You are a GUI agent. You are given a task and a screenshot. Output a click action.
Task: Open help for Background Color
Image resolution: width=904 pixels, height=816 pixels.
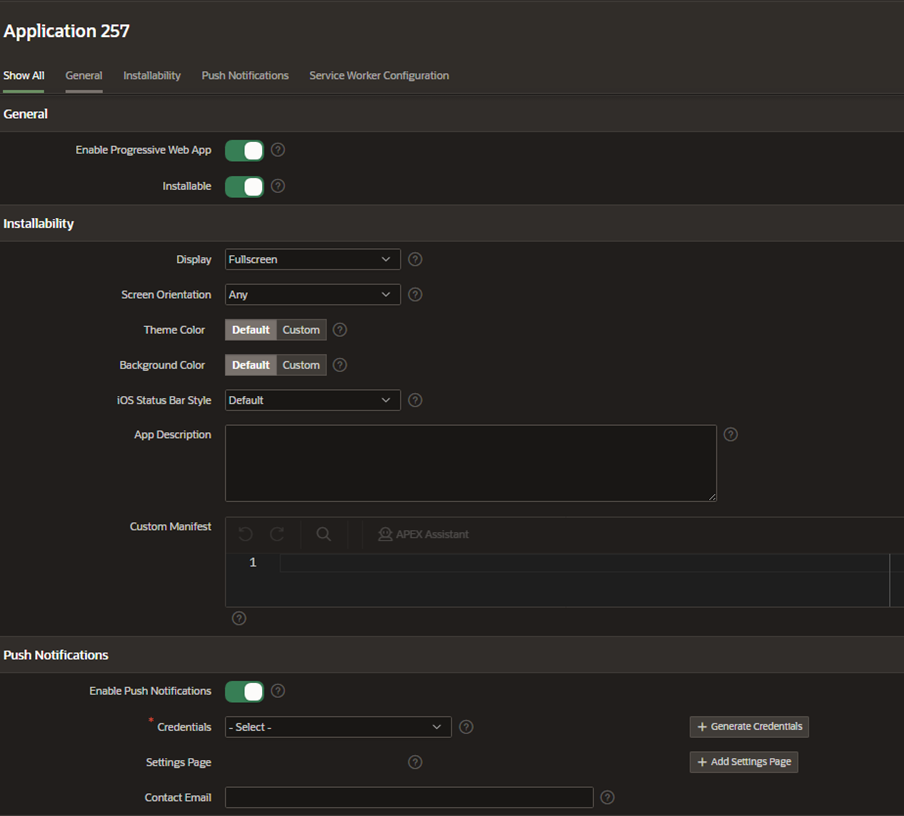pyautogui.click(x=340, y=365)
